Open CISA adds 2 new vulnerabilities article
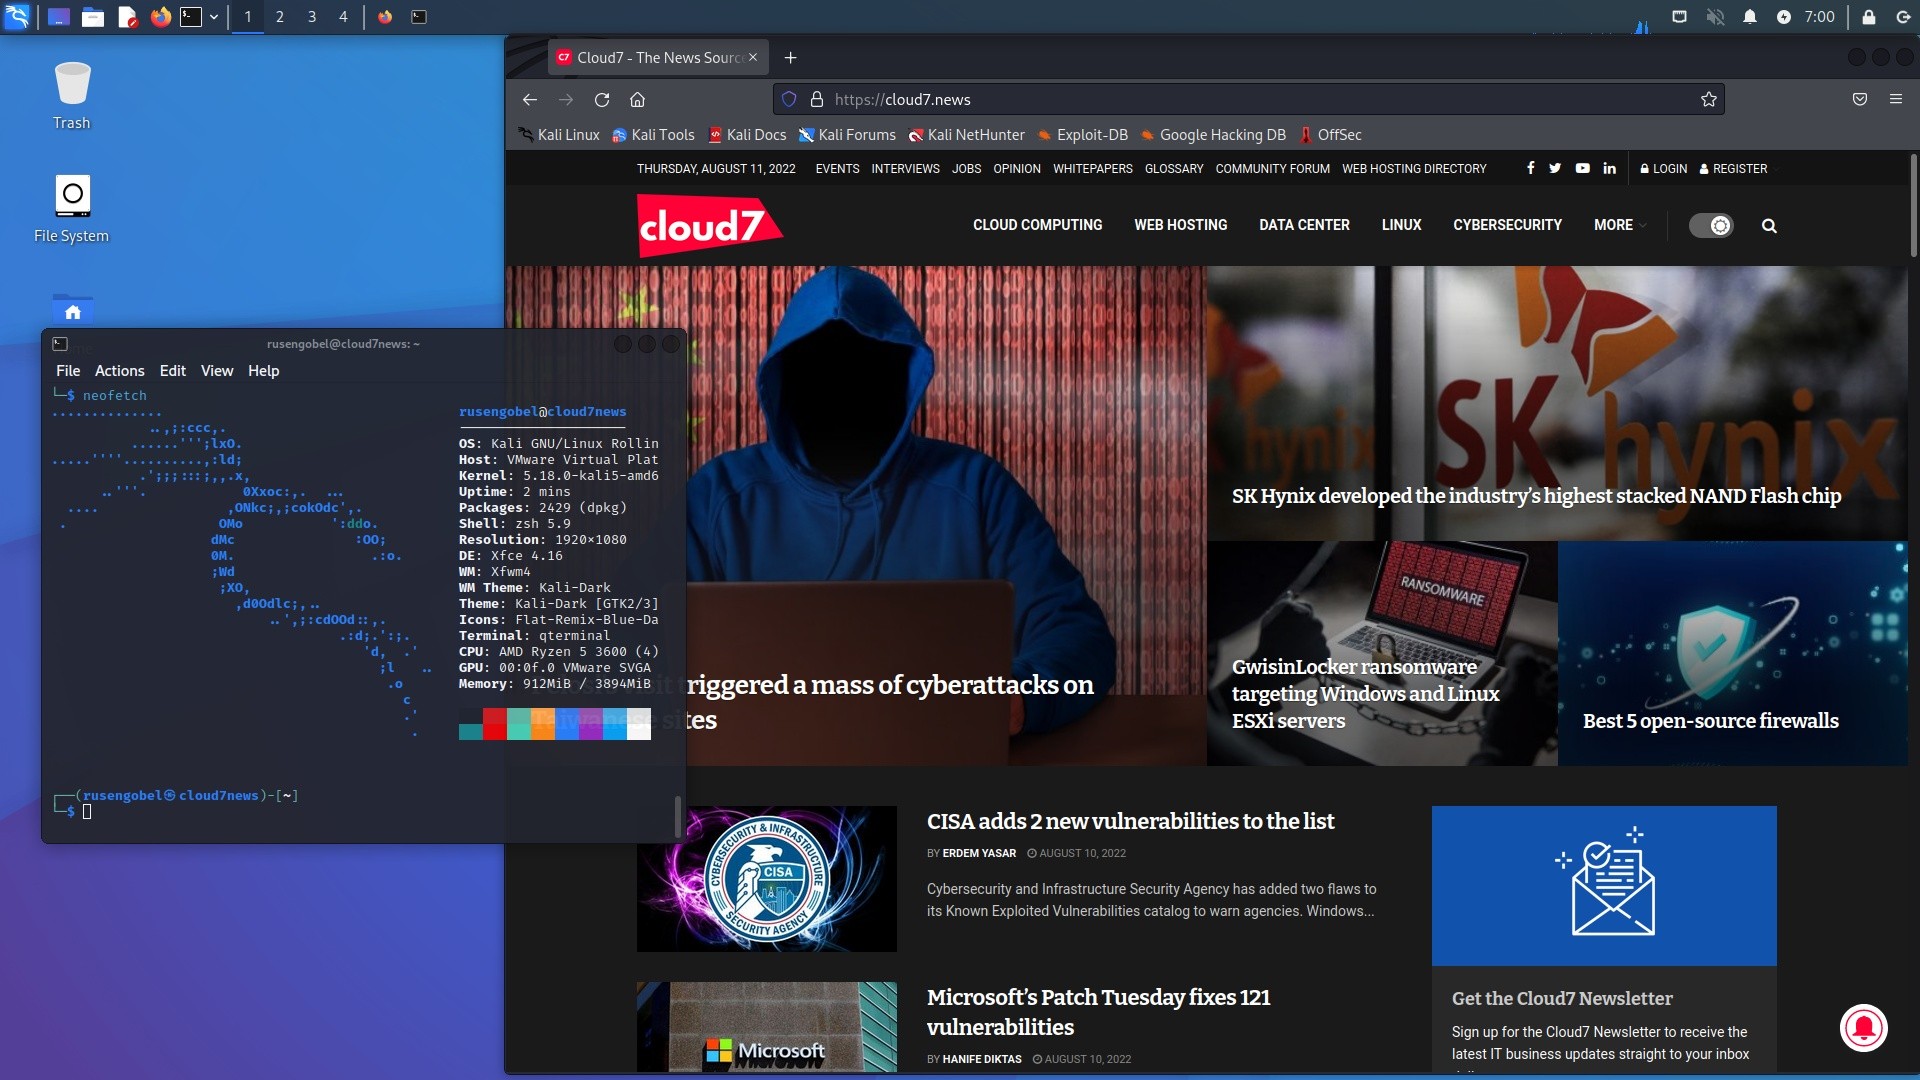The height and width of the screenshot is (1080, 1920). 1130,822
